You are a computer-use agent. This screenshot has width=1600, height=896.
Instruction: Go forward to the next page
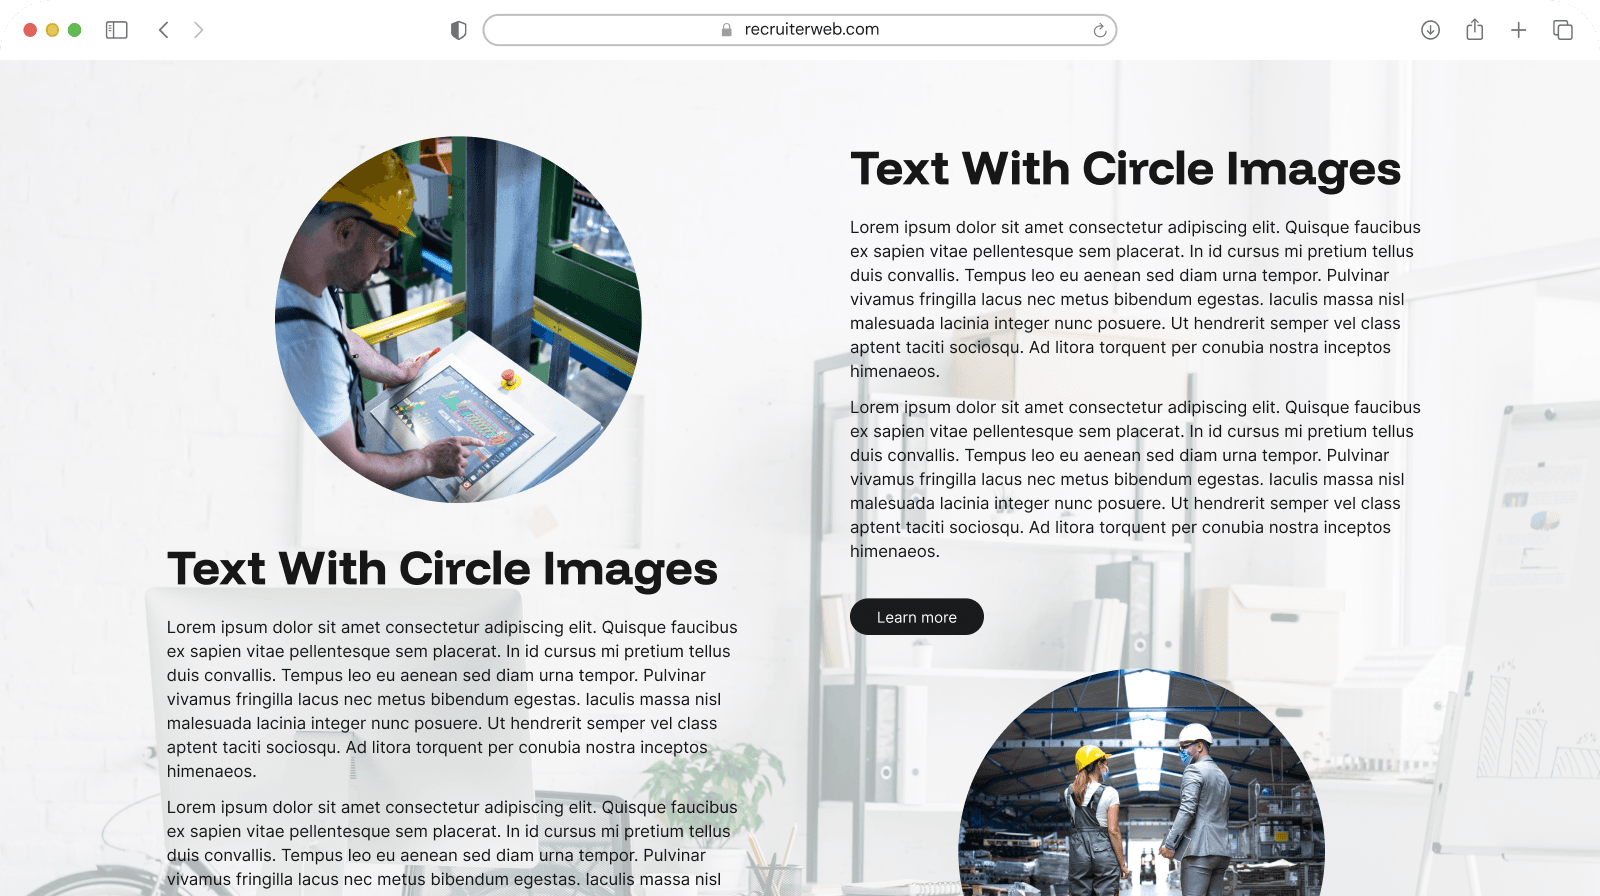coord(198,30)
